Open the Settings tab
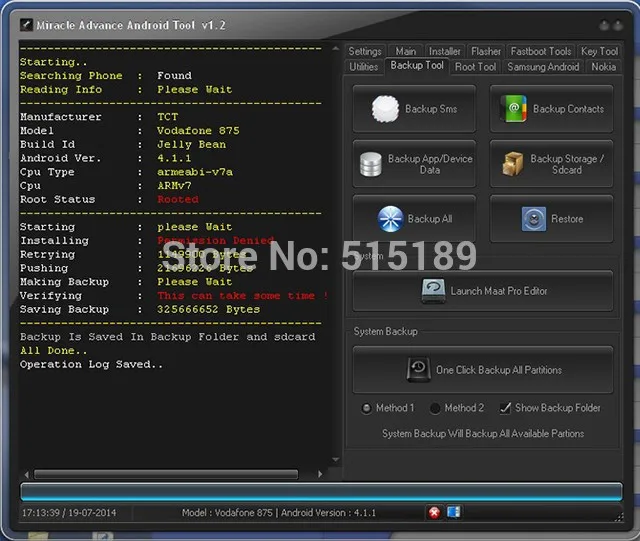The image size is (640, 541). tap(364, 51)
